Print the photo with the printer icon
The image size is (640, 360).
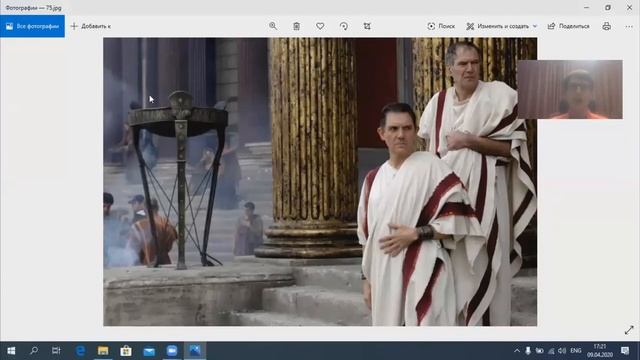(x=607, y=26)
